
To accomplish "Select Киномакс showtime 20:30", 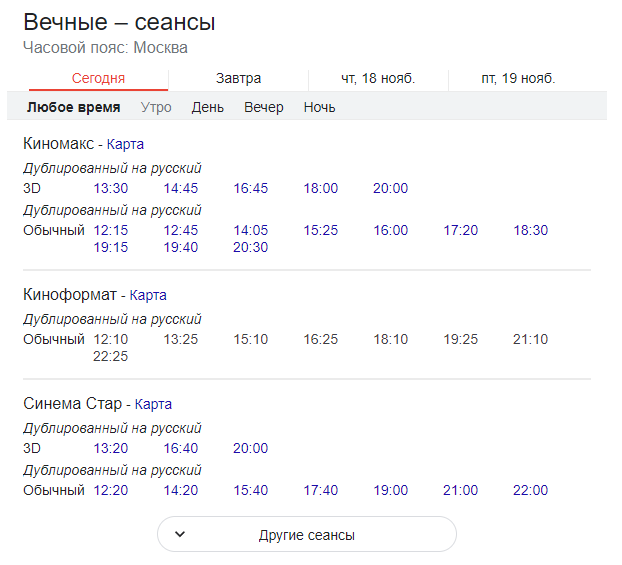I will click(251, 247).
